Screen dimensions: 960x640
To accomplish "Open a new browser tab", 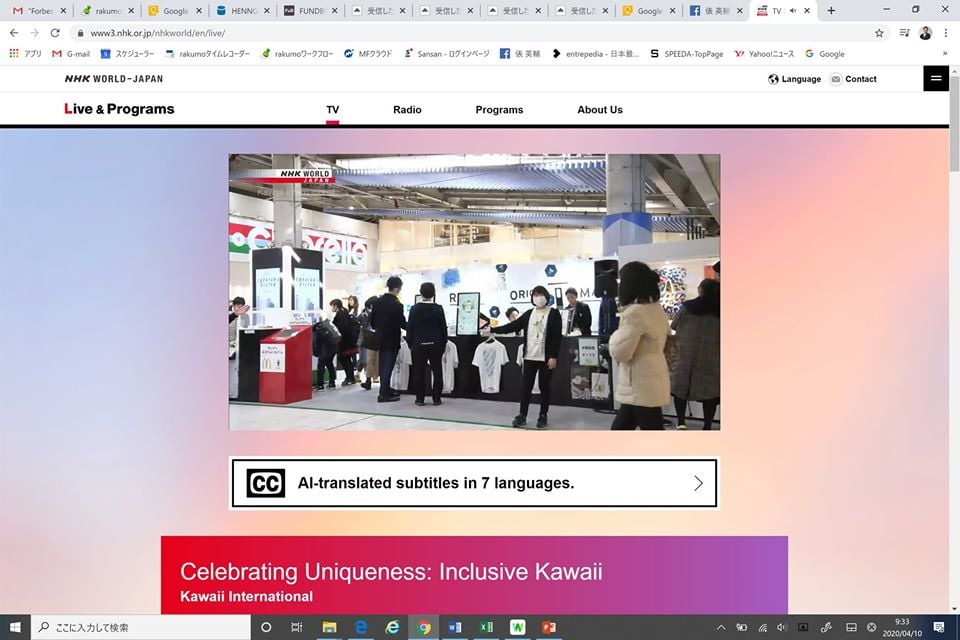I will 831,10.
